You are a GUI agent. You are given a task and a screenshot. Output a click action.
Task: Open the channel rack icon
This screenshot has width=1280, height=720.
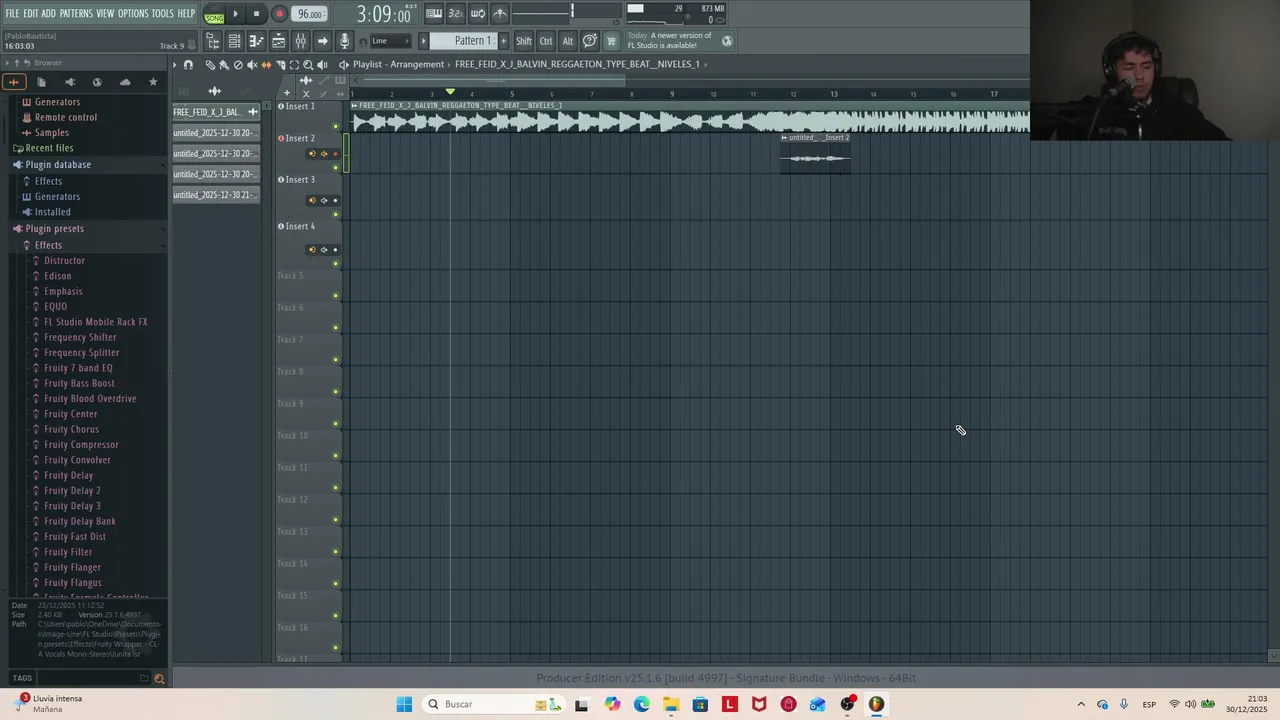[234, 41]
